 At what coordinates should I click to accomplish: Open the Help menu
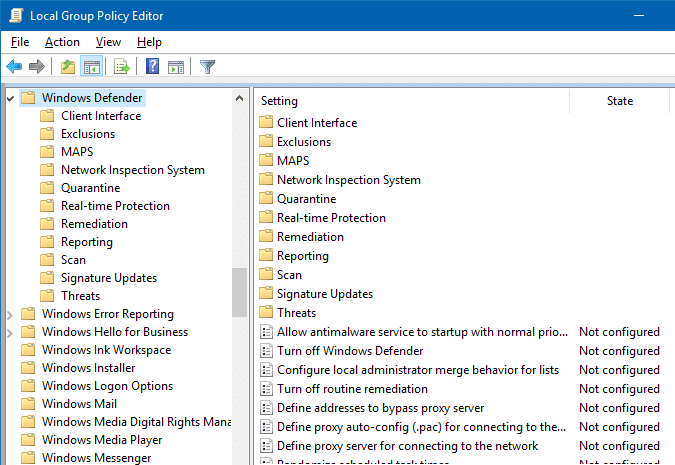tap(149, 42)
